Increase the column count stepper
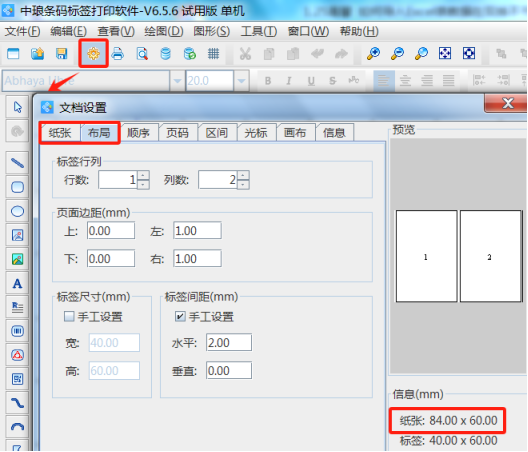Viewport: 528px width, 452px height. click(x=243, y=175)
